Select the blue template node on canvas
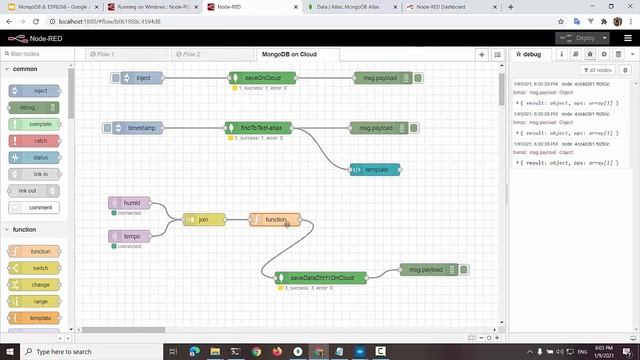 click(x=375, y=170)
